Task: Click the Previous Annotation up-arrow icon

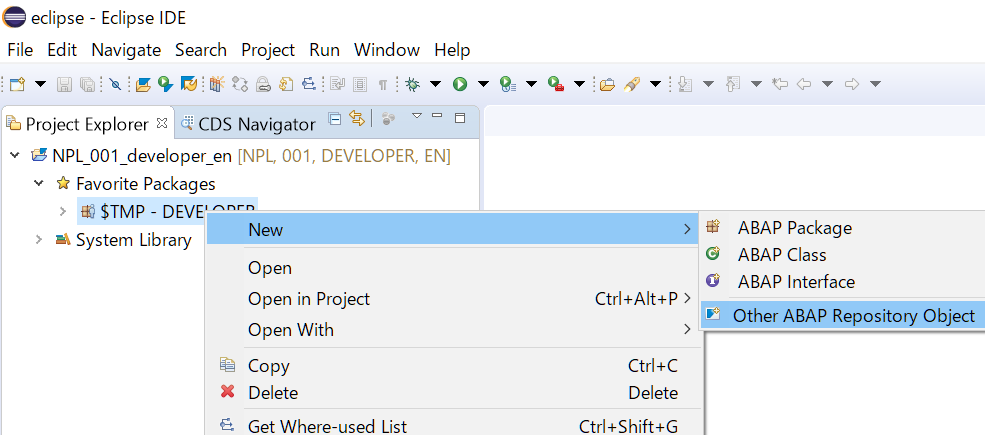Action: pos(732,84)
